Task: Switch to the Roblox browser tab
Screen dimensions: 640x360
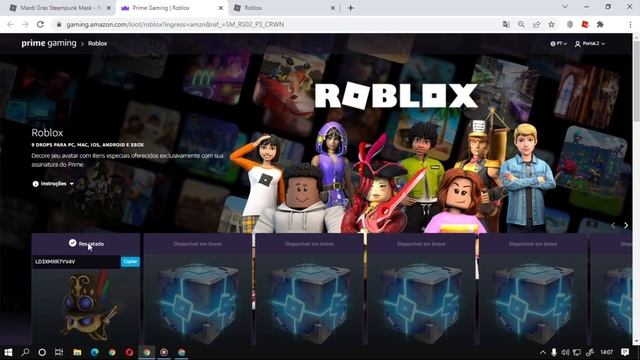Action: [x=284, y=8]
